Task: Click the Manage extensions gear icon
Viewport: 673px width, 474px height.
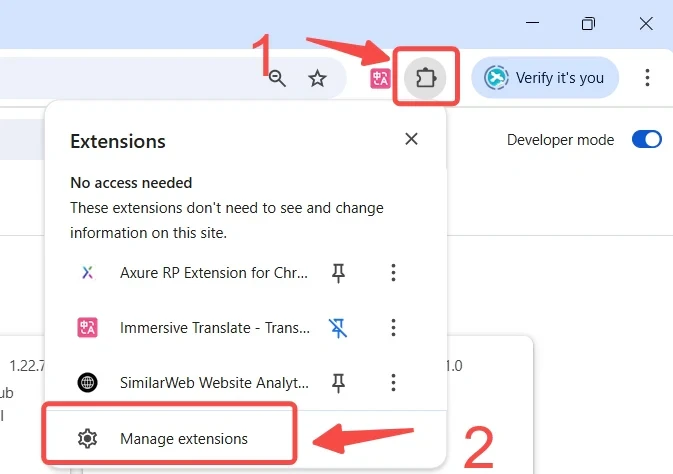Action: point(87,438)
